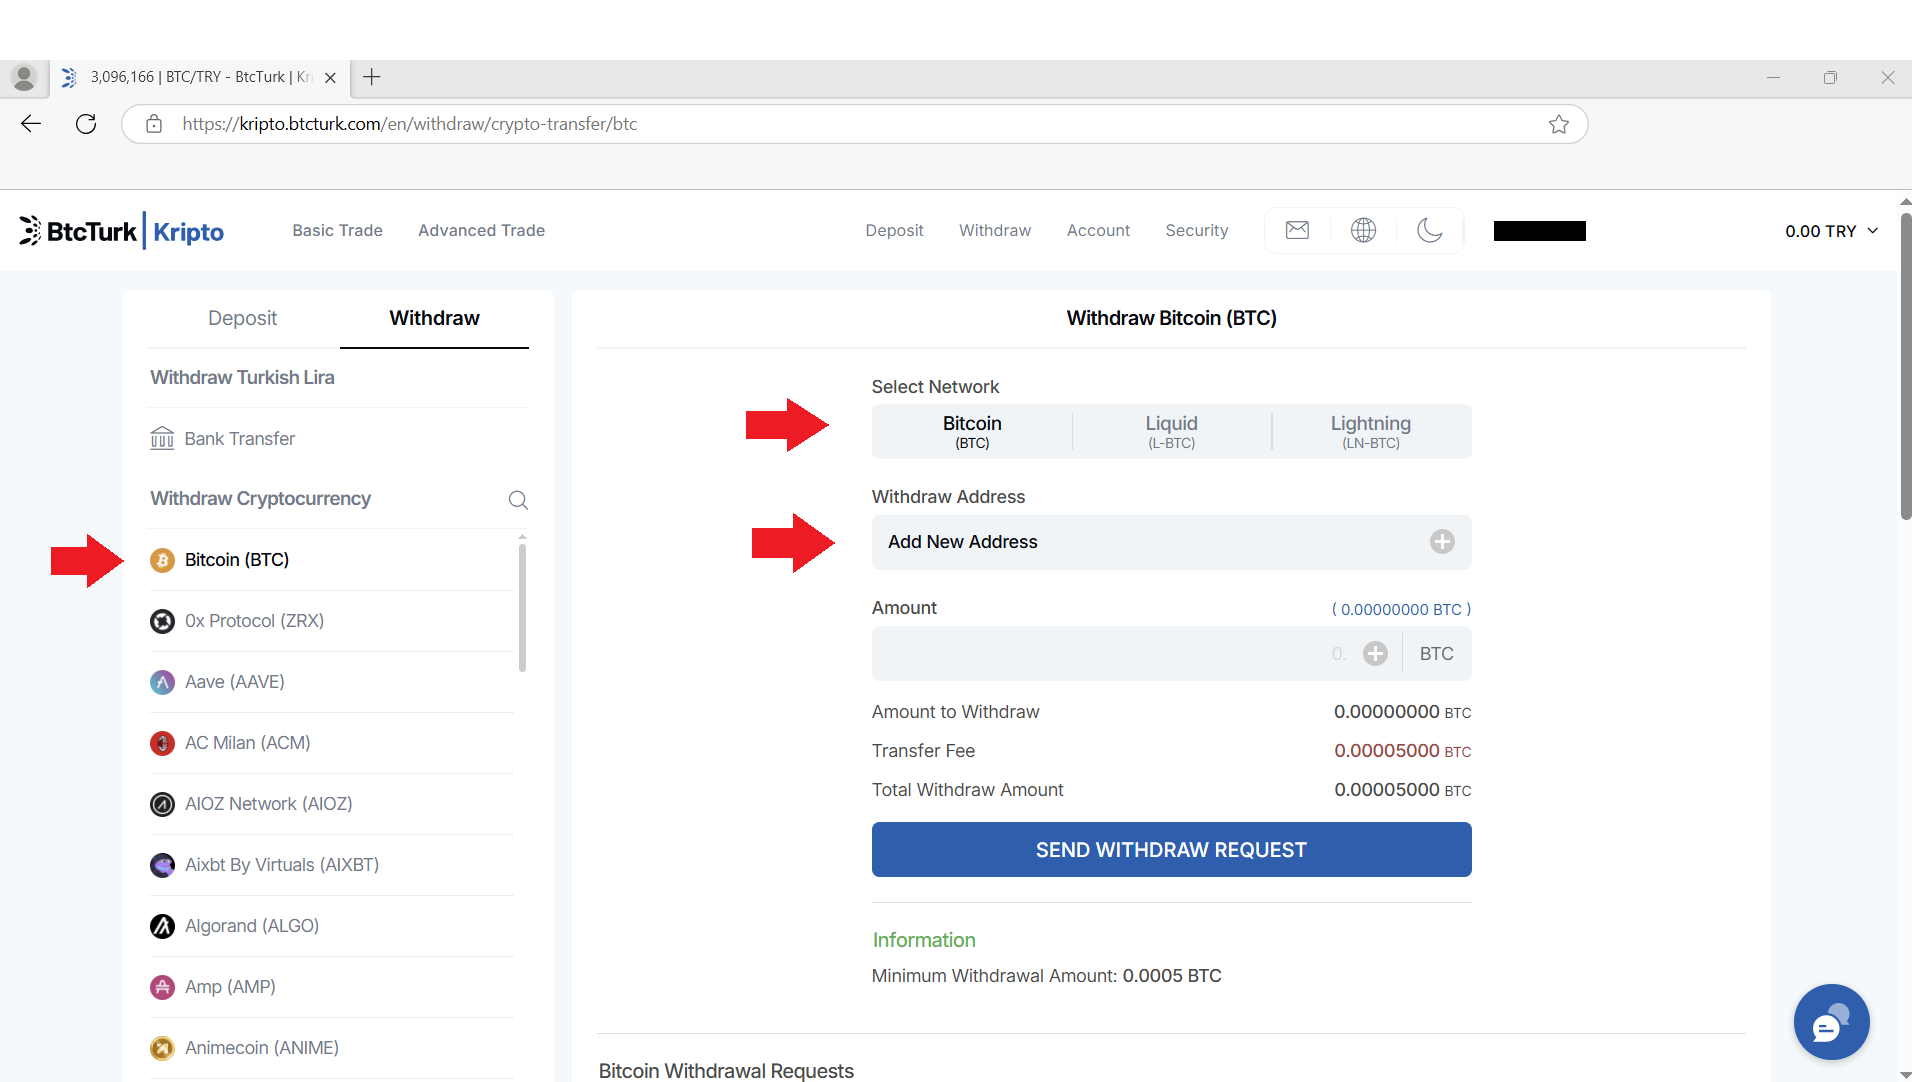Click the BtcTurk Kripto logo
The image size is (1912, 1082).
coord(122,231)
